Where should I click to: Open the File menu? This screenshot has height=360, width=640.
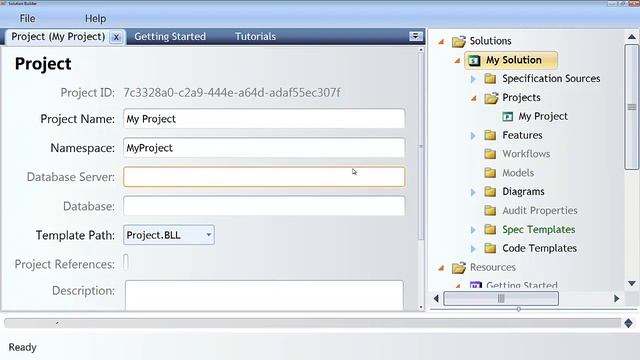pyautogui.click(x=27, y=18)
